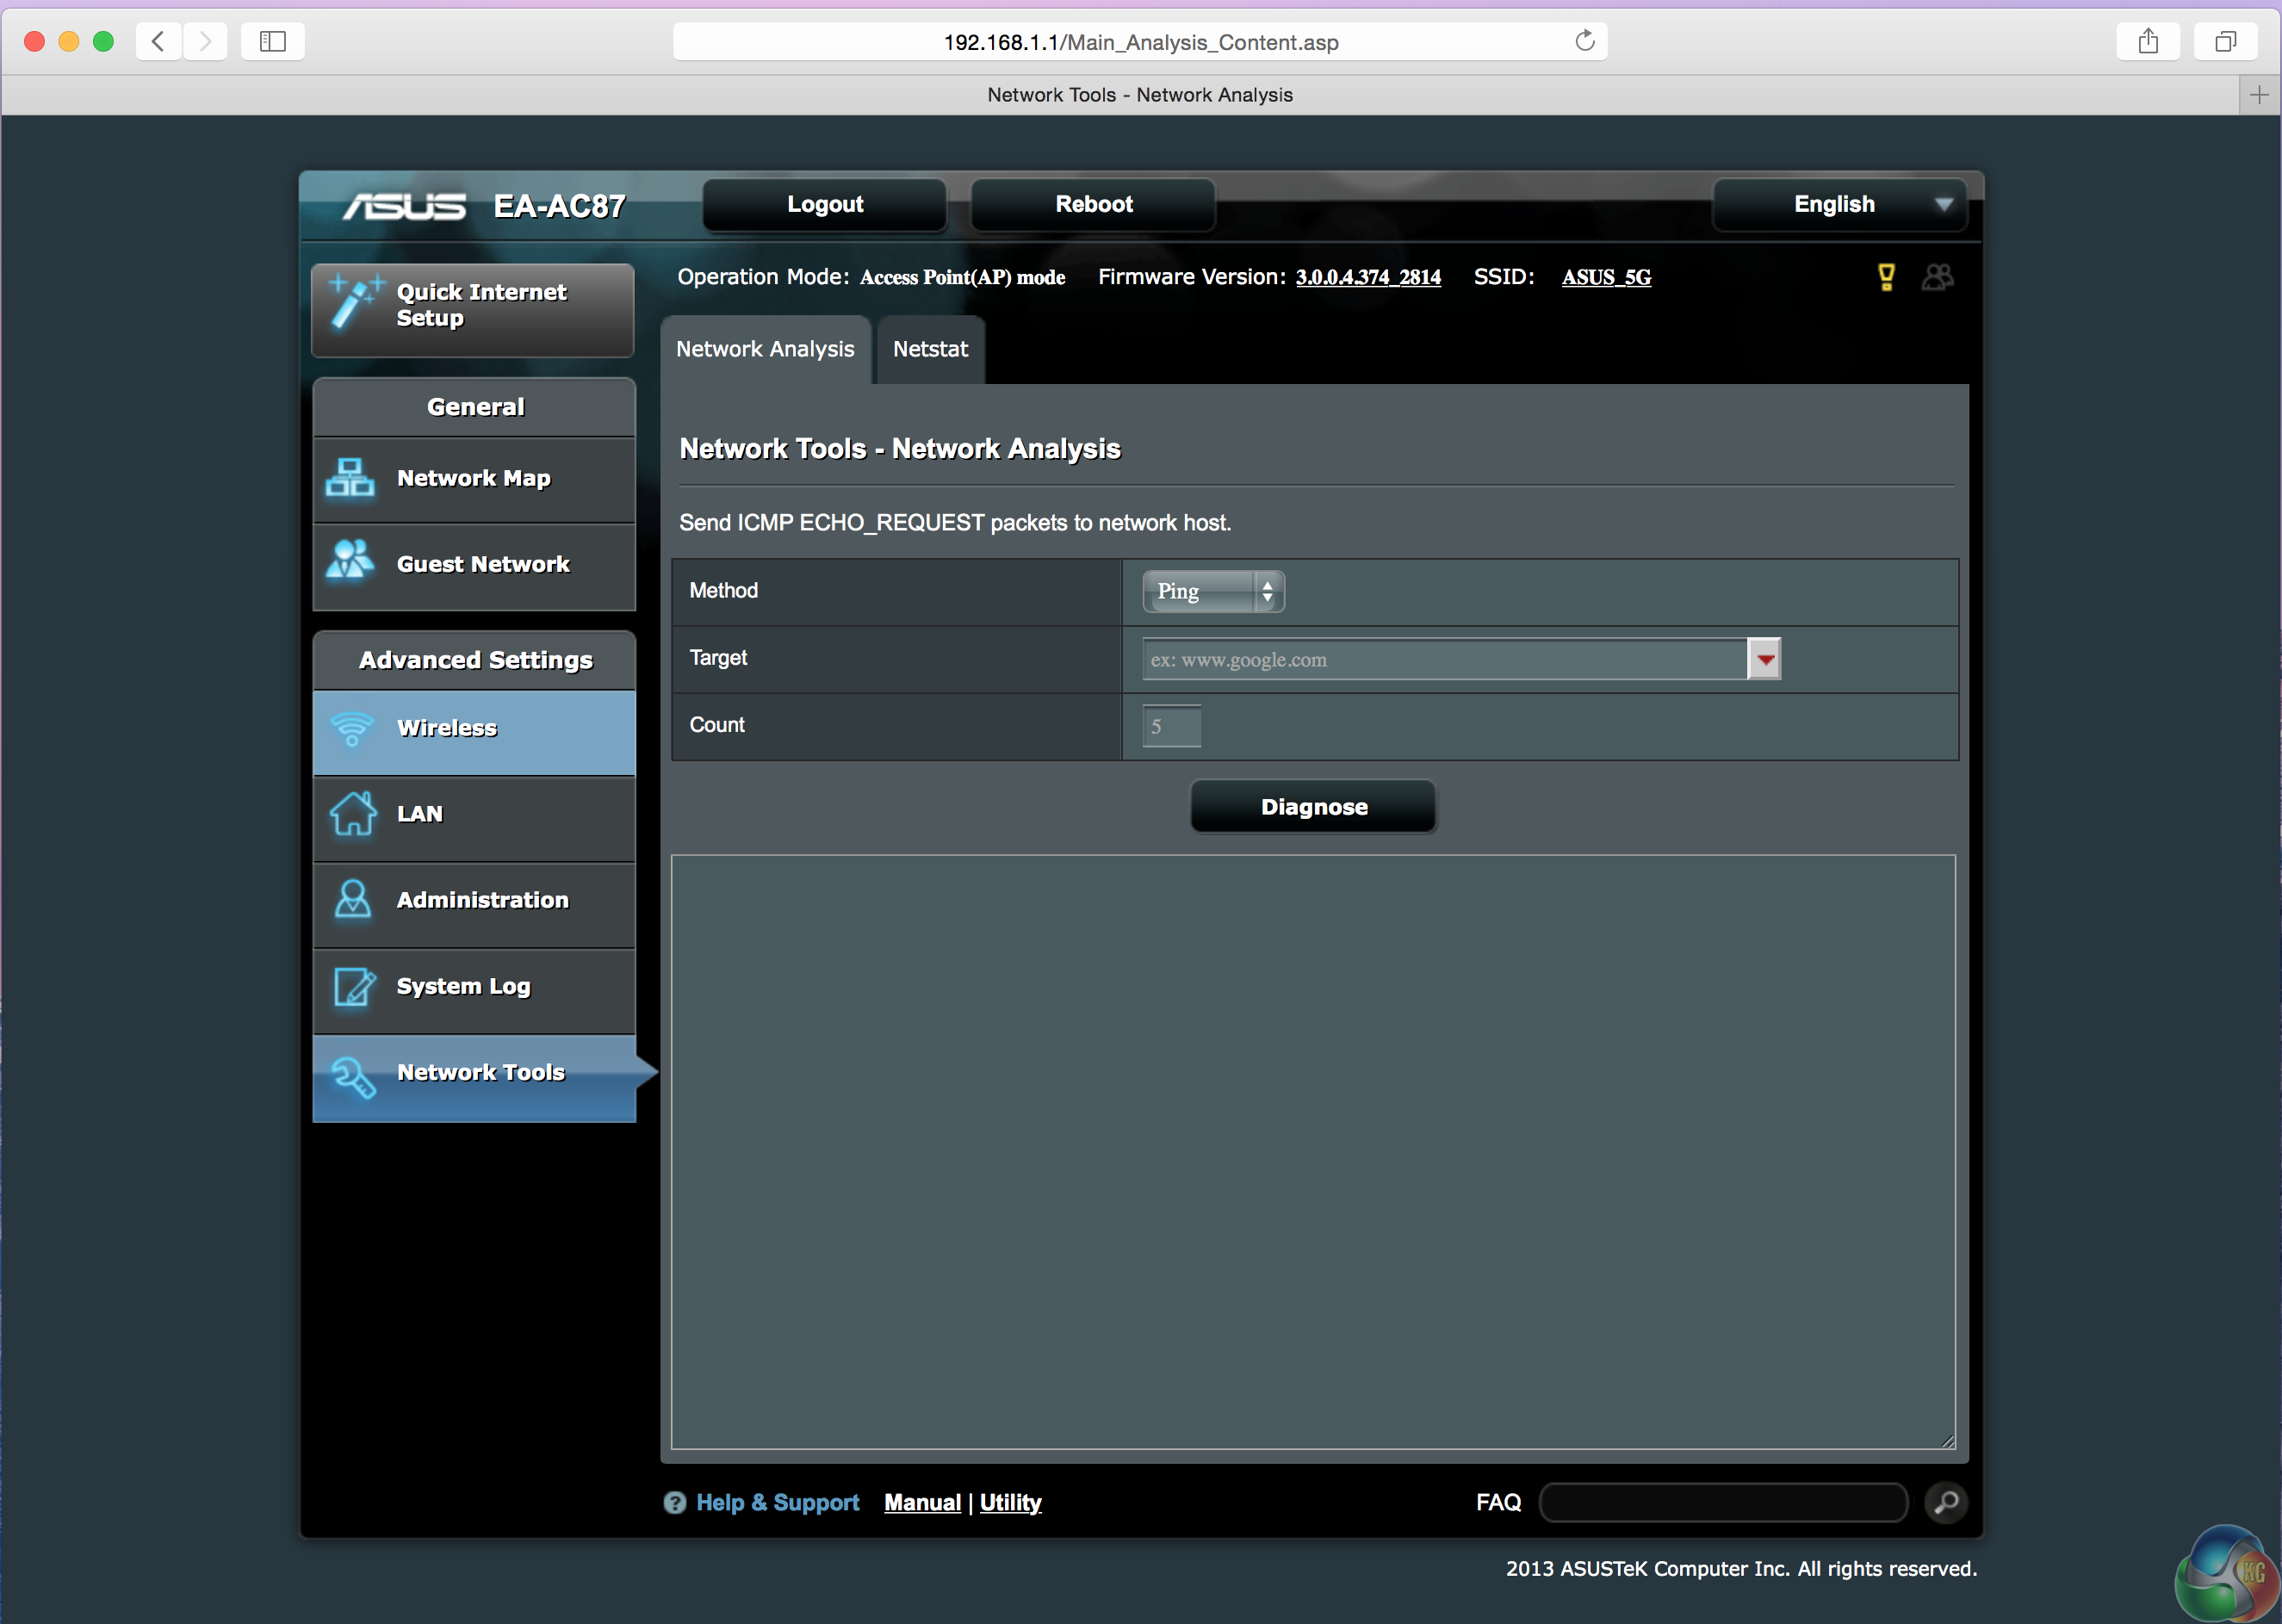Click the FAQ search magnifier icon

click(x=1945, y=1502)
